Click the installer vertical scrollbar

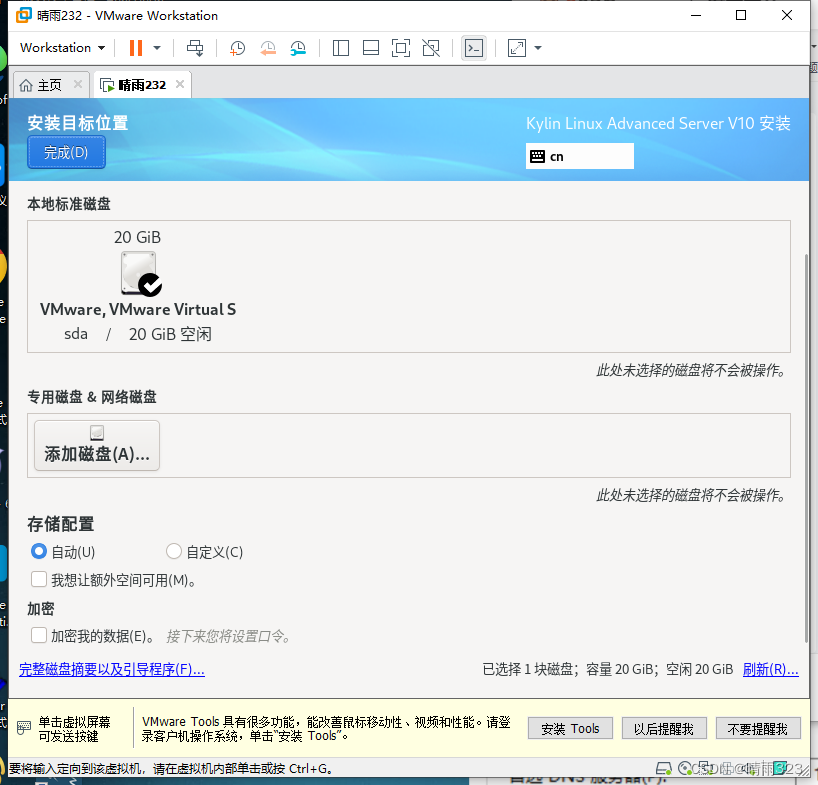tap(807, 449)
